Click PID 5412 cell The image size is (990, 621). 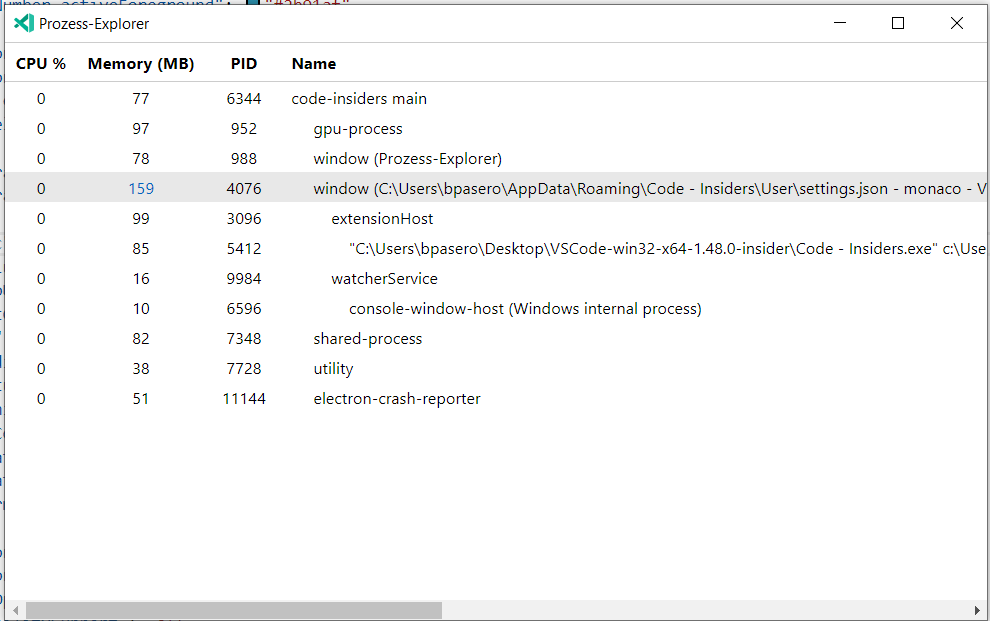click(x=244, y=249)
